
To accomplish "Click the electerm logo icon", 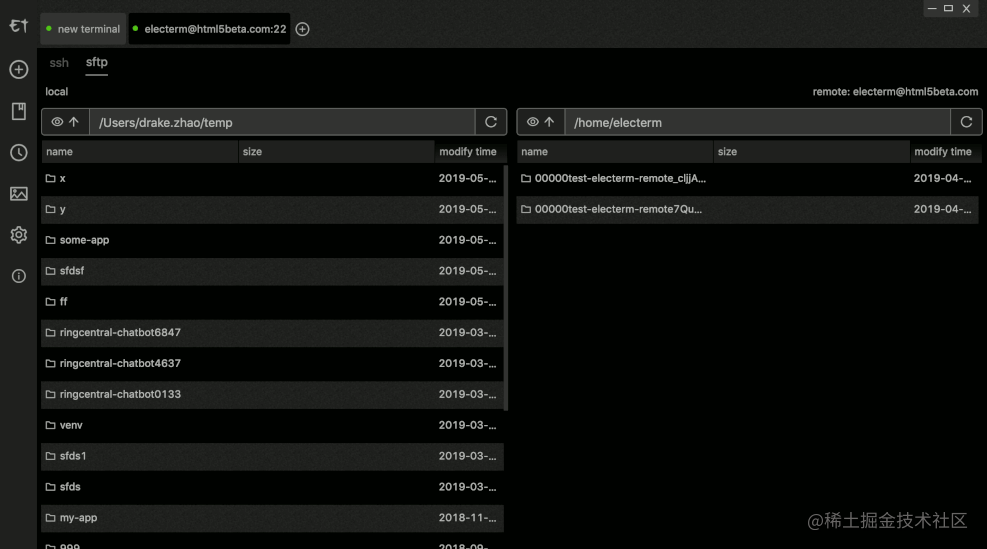I will pyautogui.click(x=19, y=25).
